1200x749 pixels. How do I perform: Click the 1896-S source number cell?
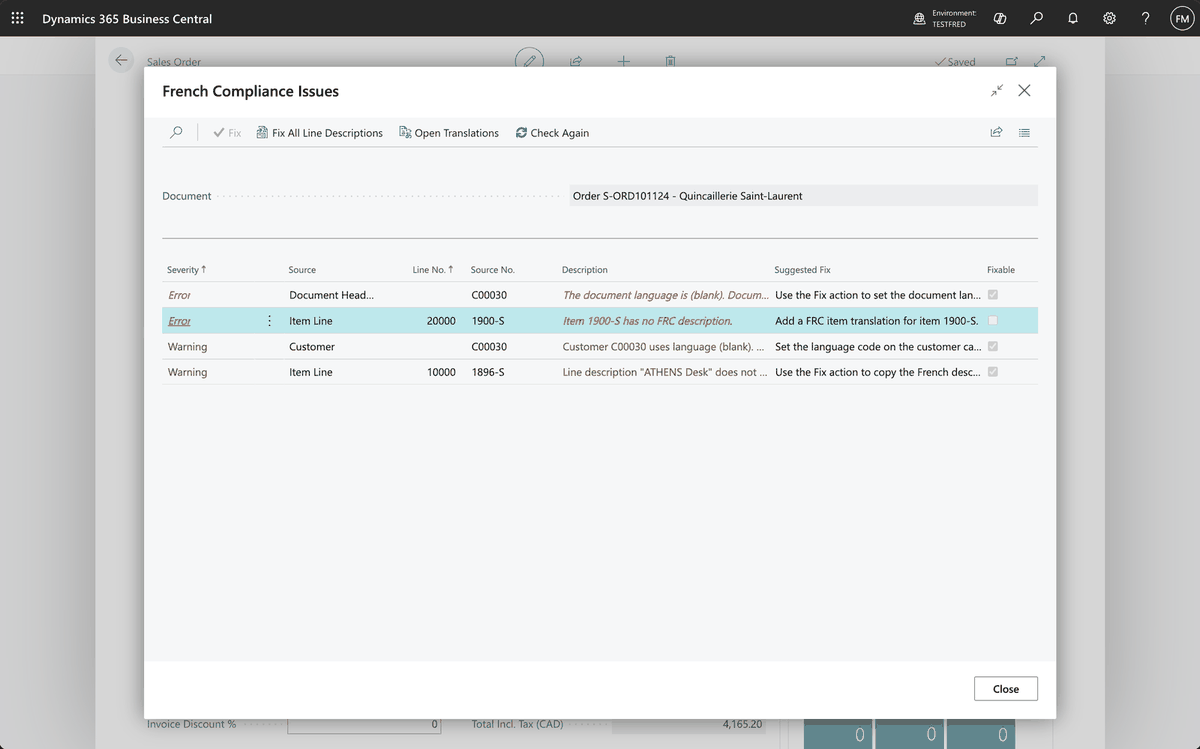tap(488, 372)
